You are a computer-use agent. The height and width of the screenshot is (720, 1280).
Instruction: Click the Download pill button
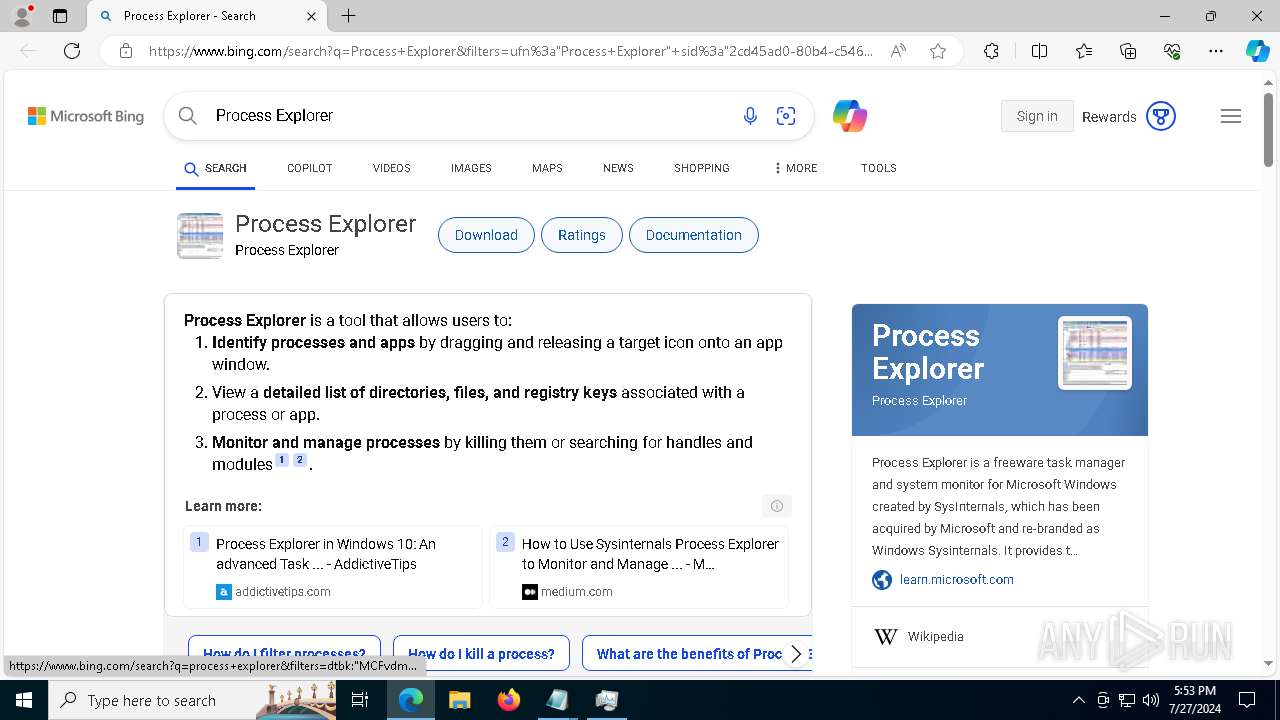pos(486,235)
